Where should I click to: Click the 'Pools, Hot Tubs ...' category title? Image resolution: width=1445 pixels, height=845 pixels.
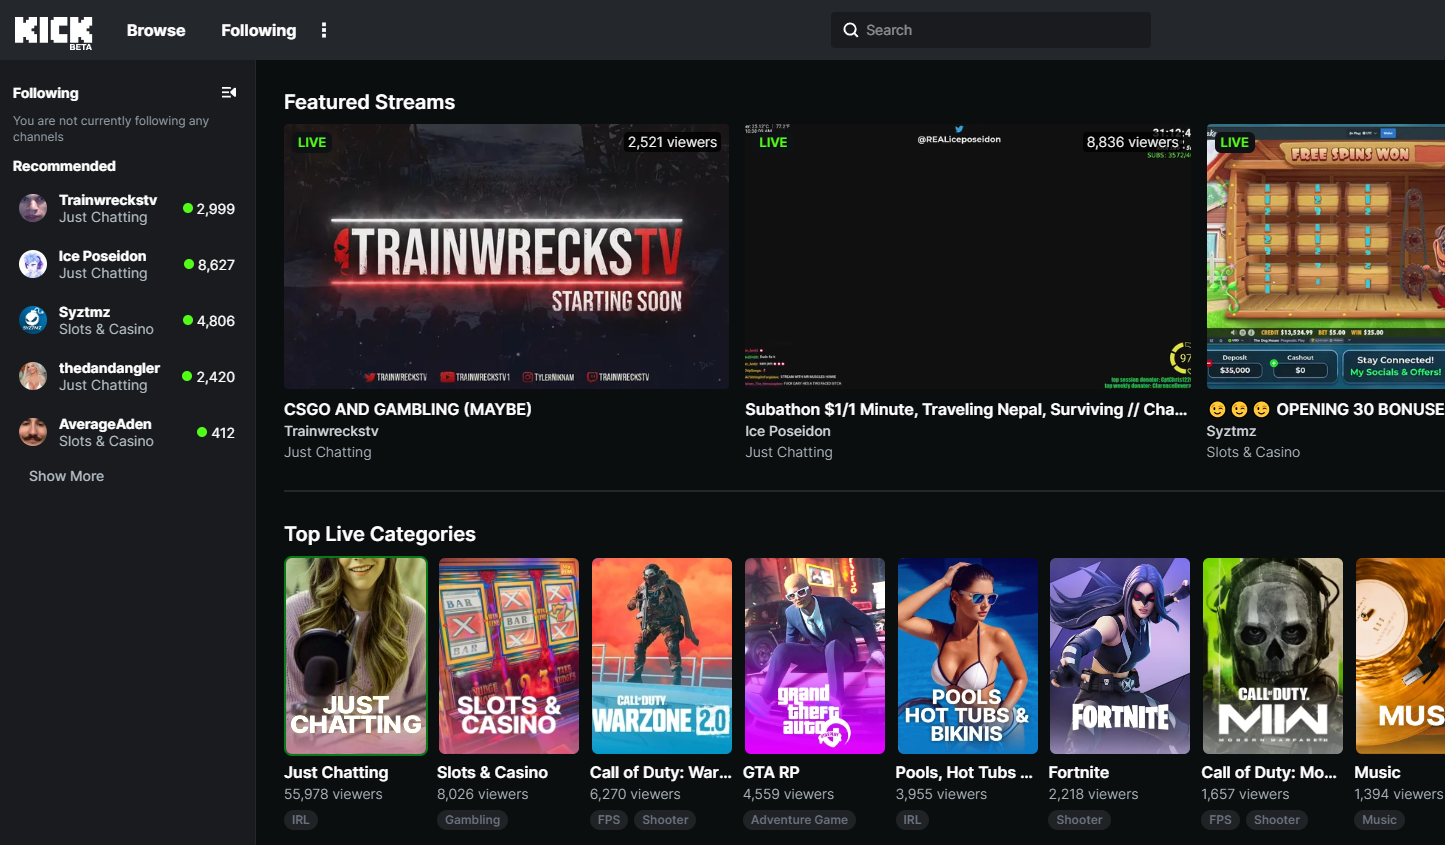click(964, 772)
